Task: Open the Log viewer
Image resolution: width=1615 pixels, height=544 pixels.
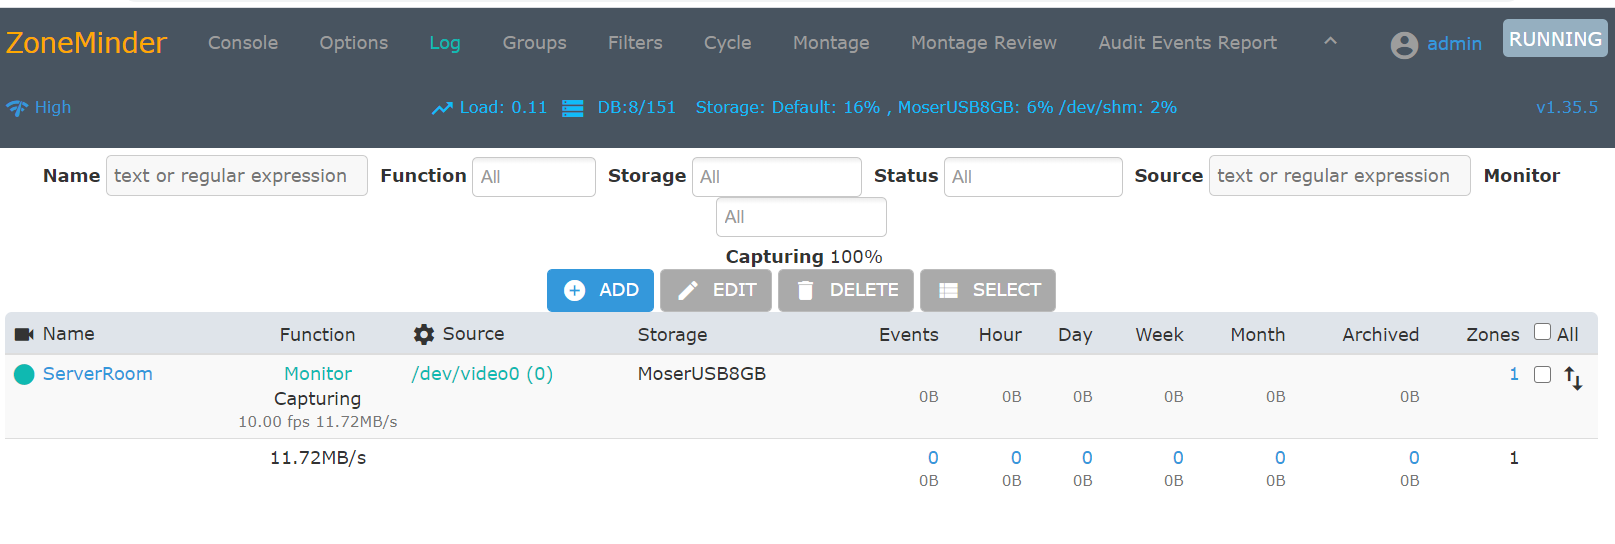Action: click(x=445, y=43)
